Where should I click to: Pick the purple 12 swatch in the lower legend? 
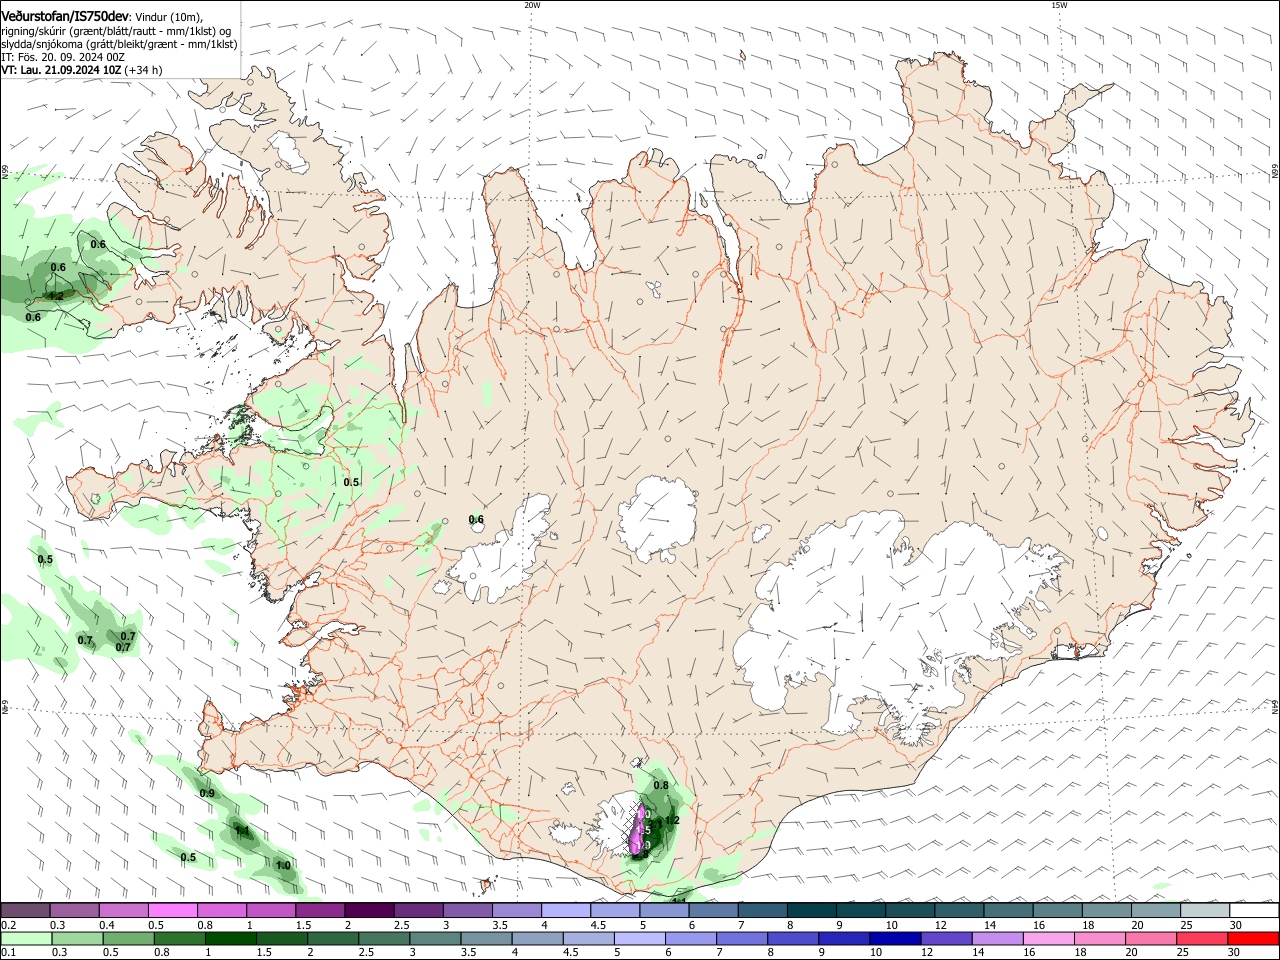[x=945, y=938]
